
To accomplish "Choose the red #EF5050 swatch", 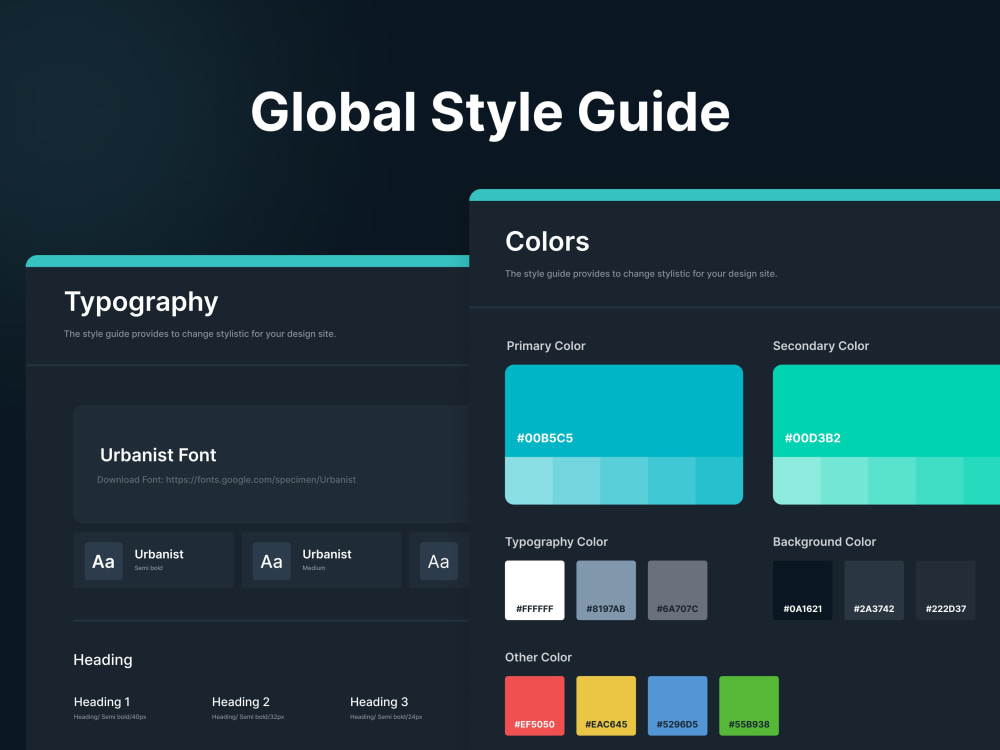I will tap(534, 705).
